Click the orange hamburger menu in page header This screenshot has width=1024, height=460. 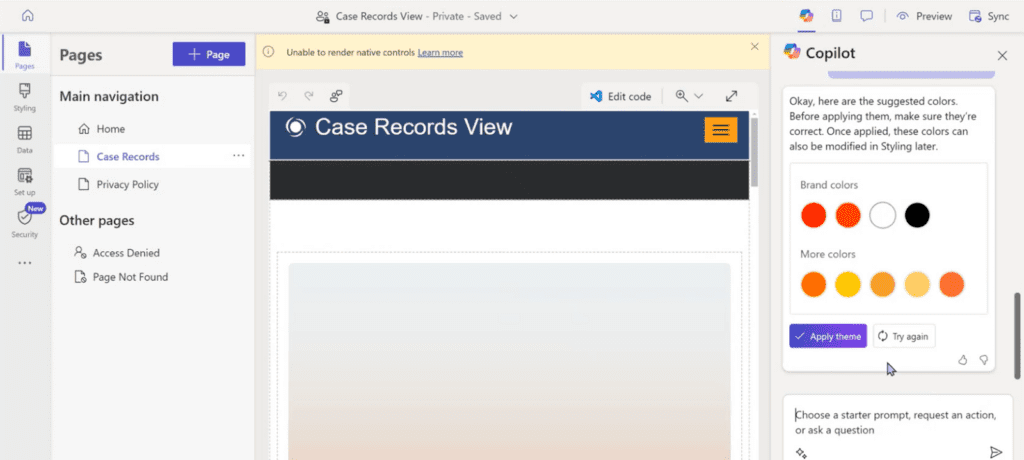pyautogui.click(x=720, y=130)
